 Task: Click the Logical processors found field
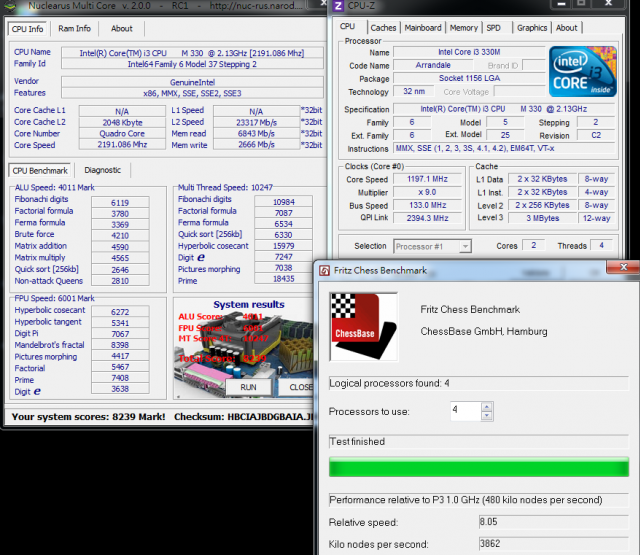tap(479, 383)
